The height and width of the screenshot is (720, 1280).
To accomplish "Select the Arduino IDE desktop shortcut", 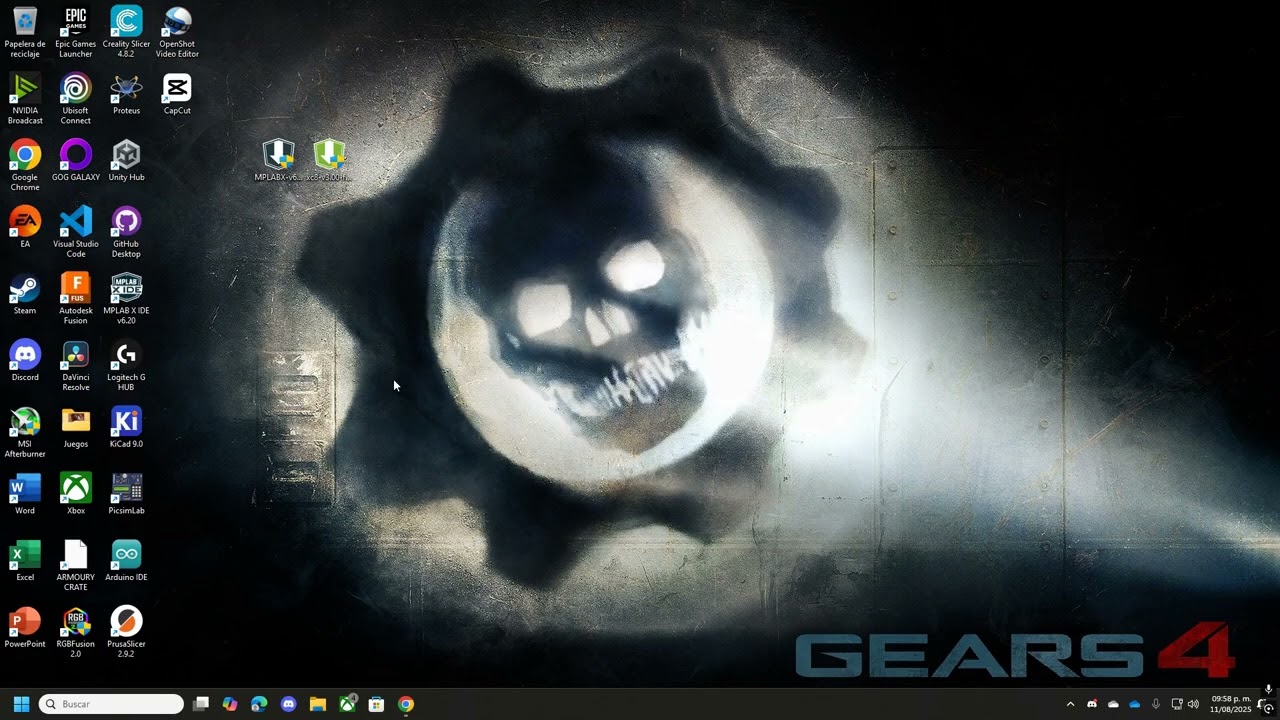I will 126,561.
